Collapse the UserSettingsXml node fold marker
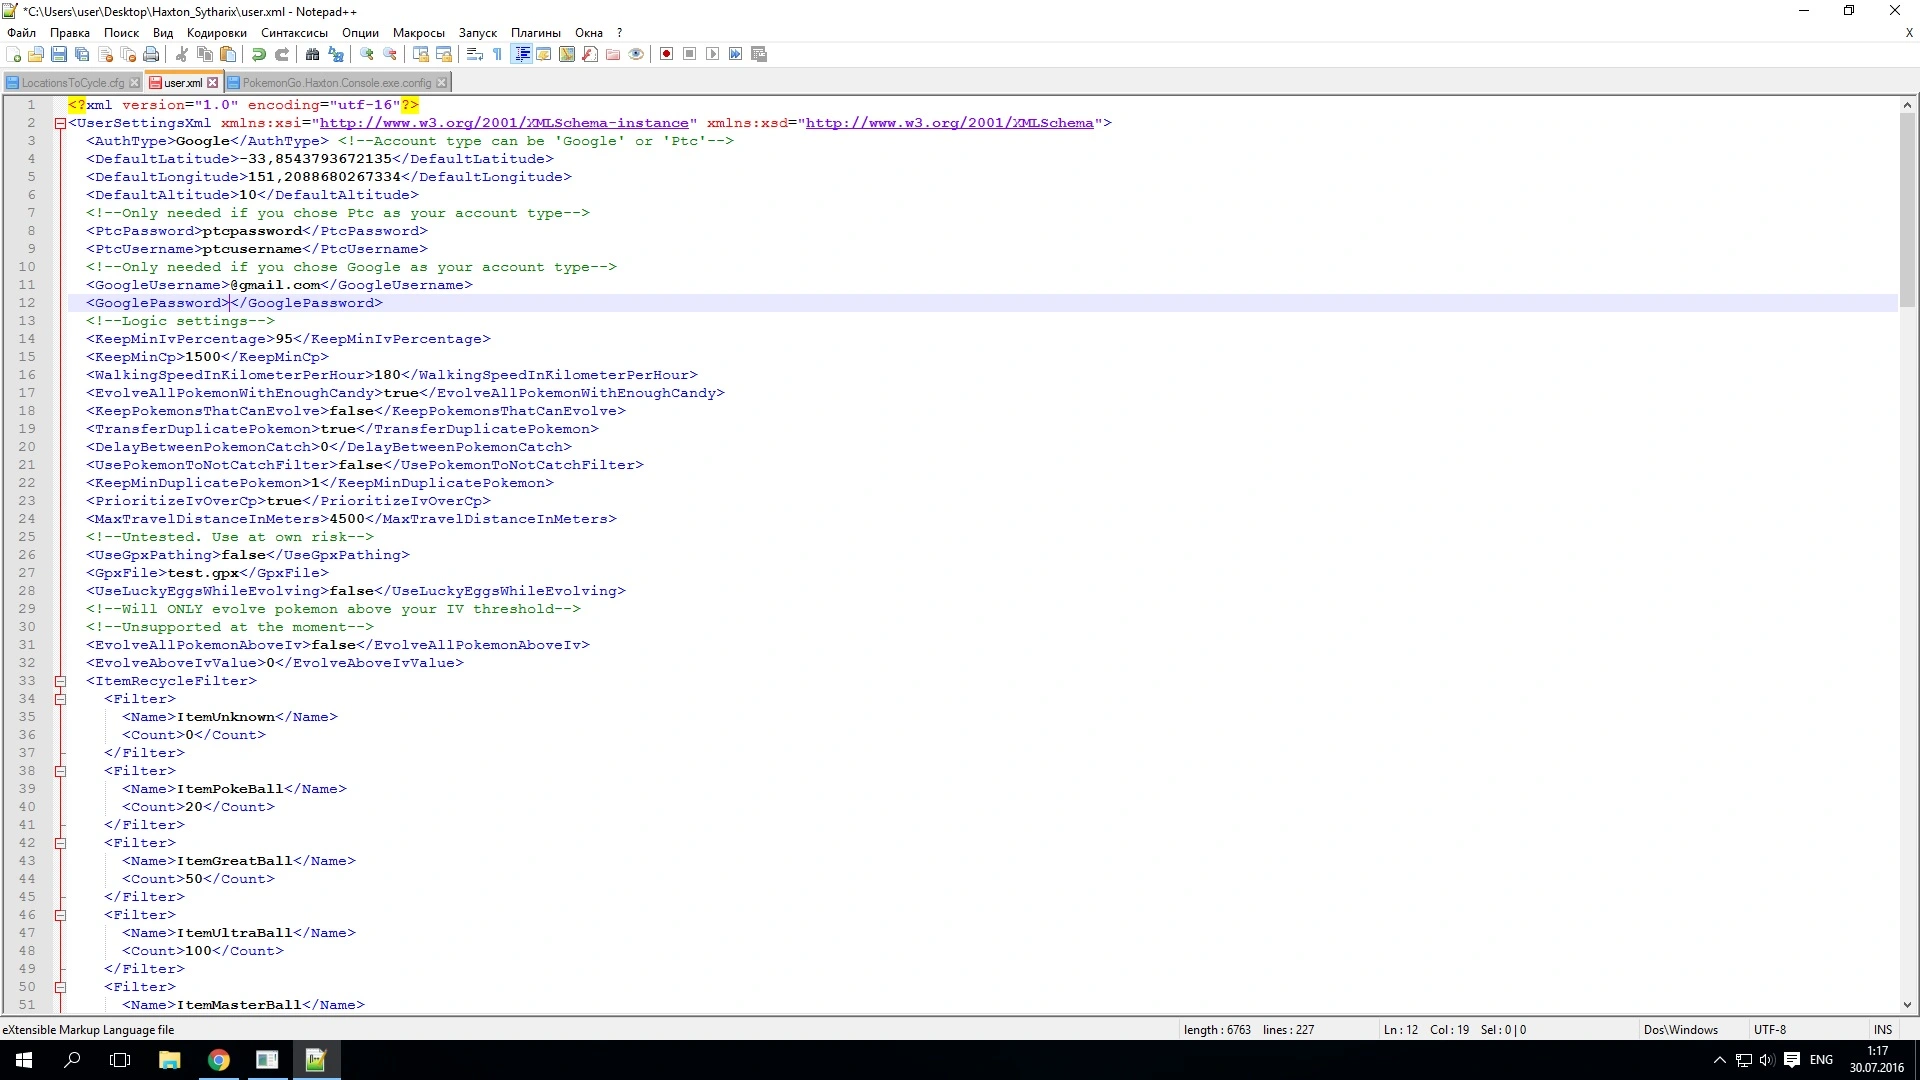 tap(60, 123)
